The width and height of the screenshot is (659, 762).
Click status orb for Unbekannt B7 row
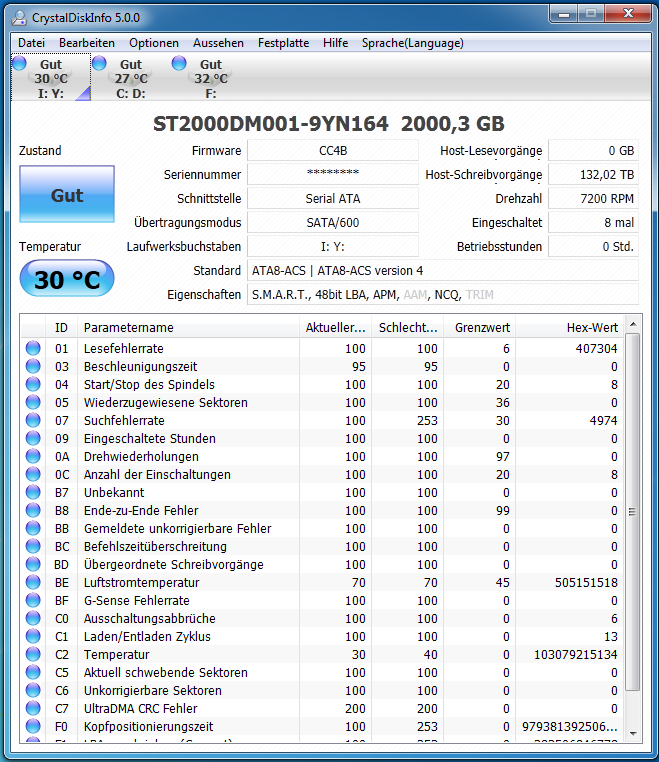[33, 492]
